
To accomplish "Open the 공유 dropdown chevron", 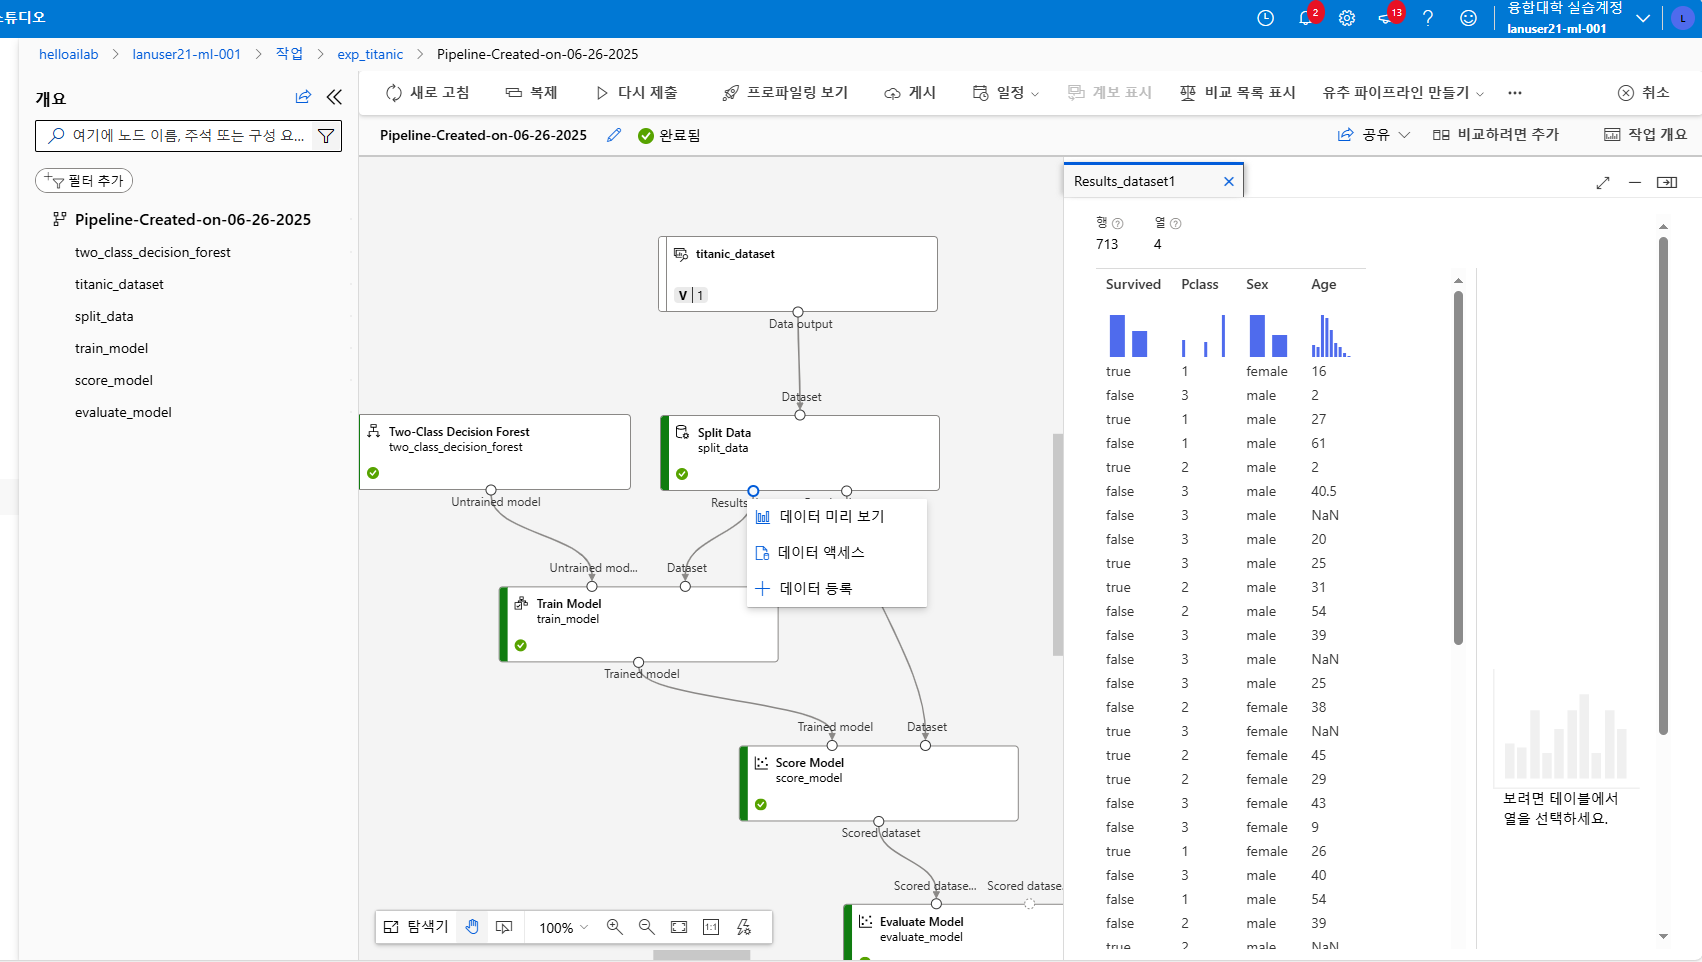I will (1405, 134).
